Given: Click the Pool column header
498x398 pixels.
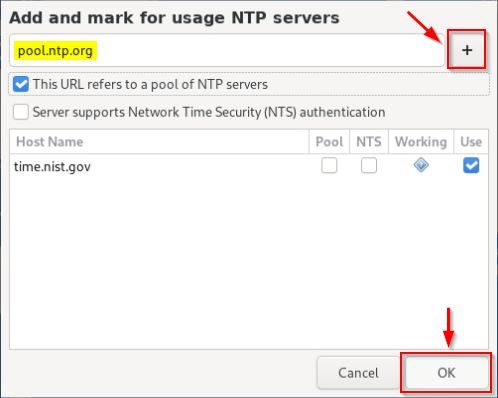Looking at the screenshot, I should point(329,142).
